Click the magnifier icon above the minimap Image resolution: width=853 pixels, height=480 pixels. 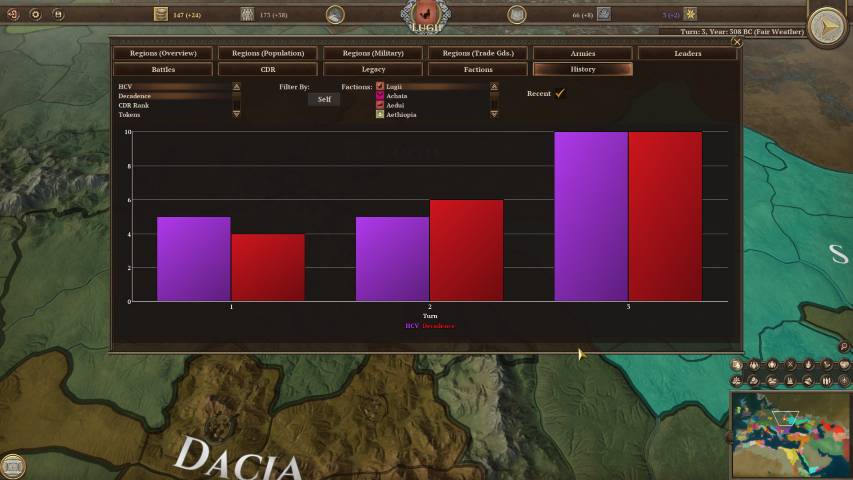(843, 347)
